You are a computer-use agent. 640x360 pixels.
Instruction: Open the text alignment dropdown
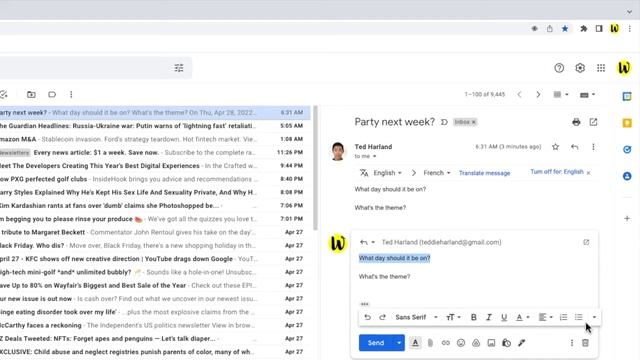tap(545, 317)
